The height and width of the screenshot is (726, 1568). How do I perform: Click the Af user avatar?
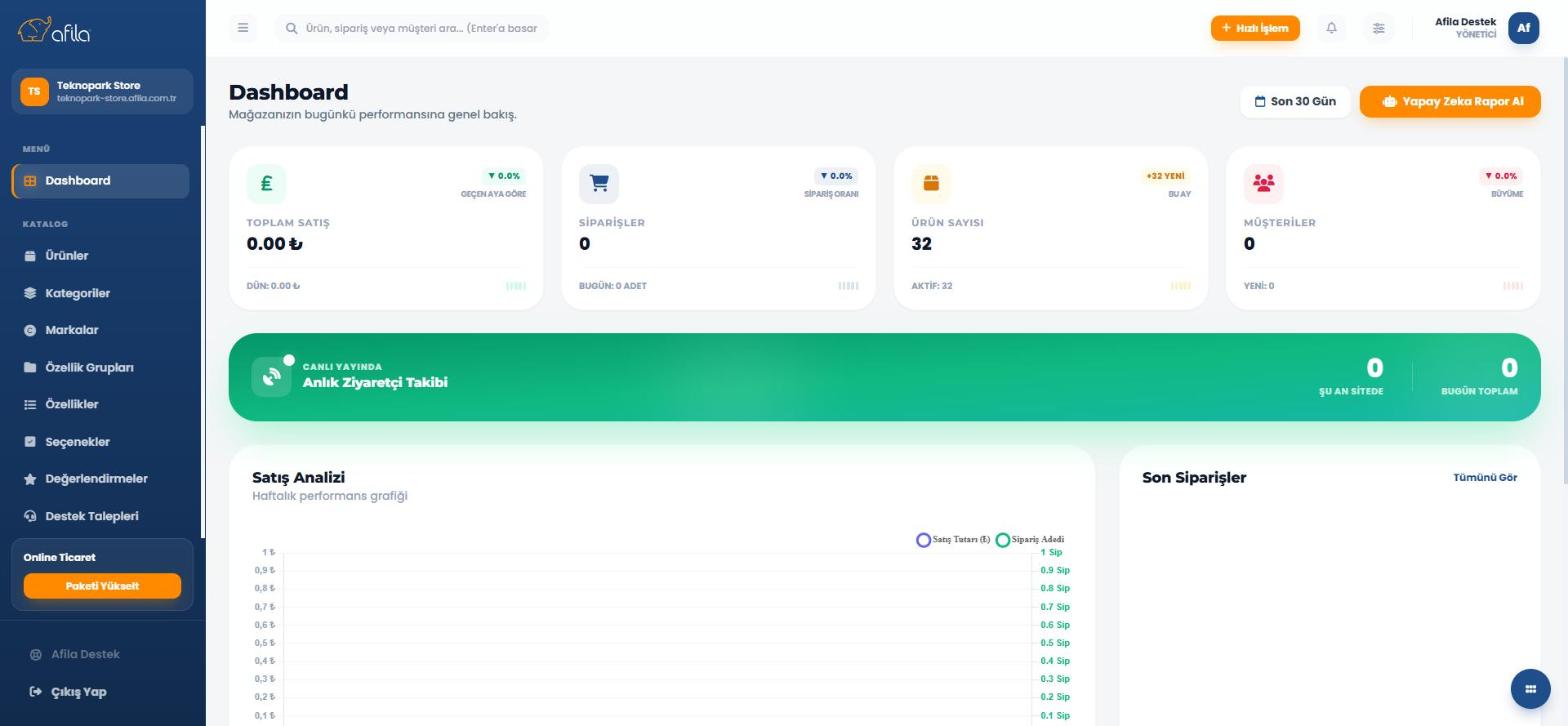[1523, 28]
